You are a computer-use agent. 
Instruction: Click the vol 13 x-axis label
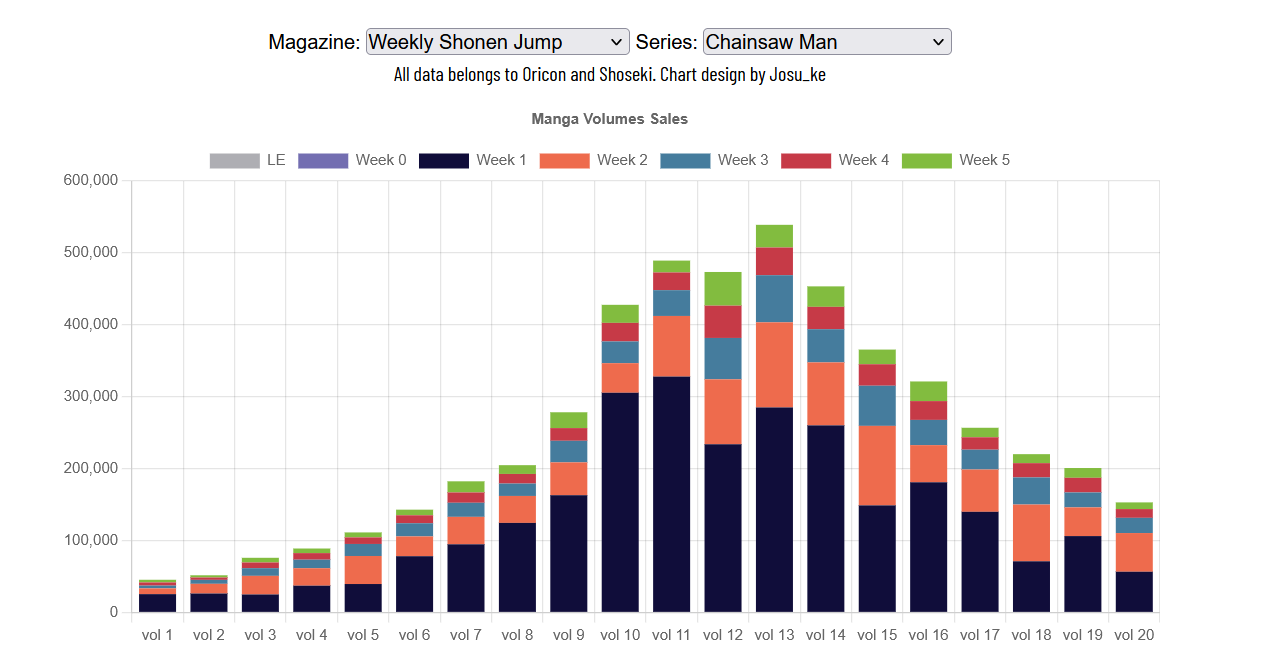click(x=774, y=635)
